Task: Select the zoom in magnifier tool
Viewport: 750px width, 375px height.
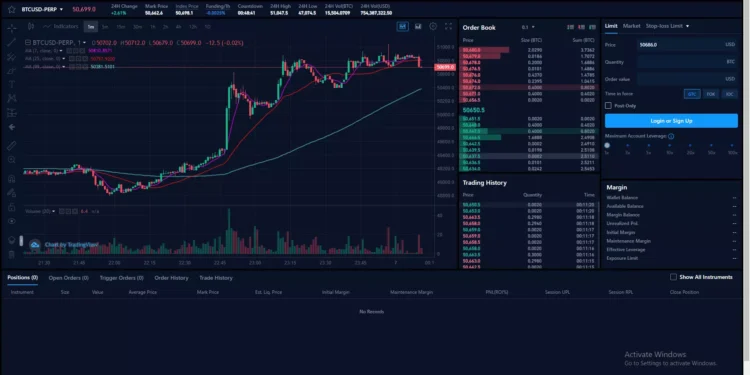Action: pos(11,159)
